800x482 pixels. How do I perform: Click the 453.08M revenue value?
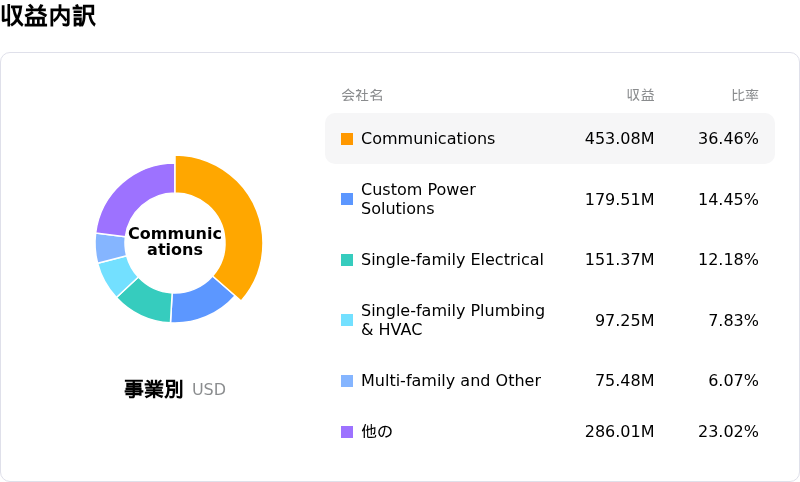(x=619, y=138)
